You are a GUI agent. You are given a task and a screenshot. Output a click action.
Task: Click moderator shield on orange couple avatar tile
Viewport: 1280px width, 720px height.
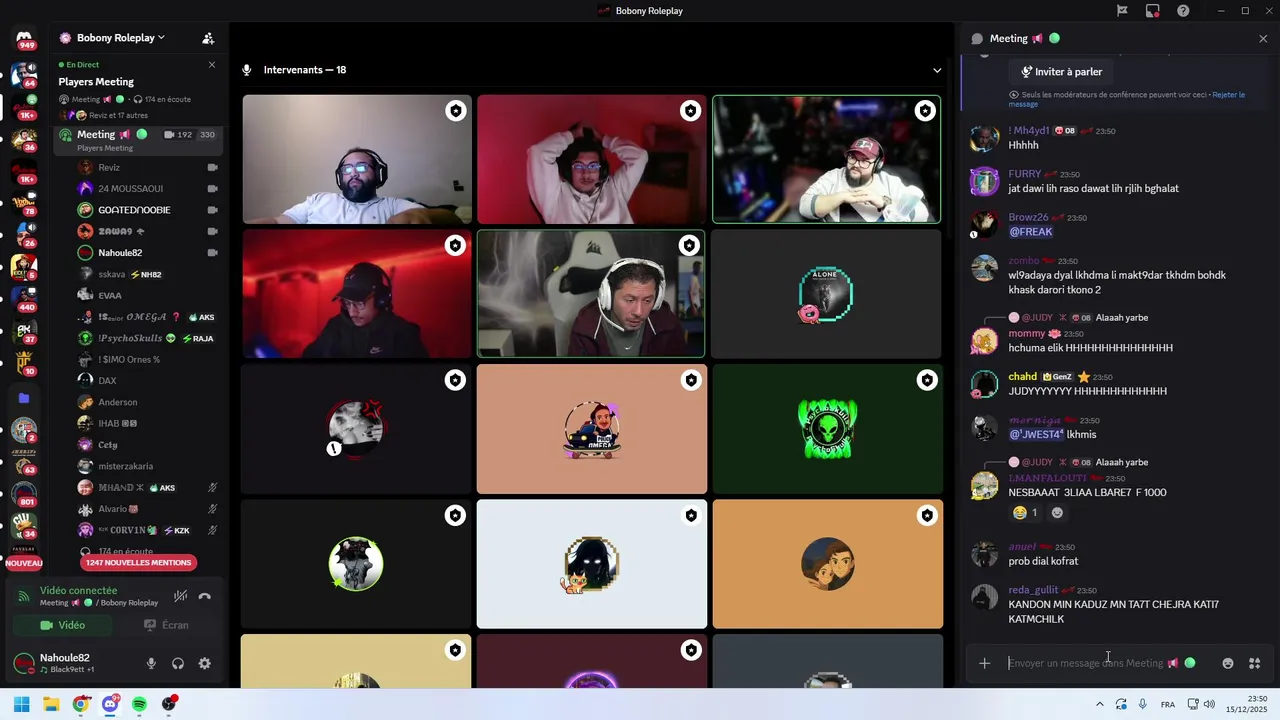tap(927, 515)
